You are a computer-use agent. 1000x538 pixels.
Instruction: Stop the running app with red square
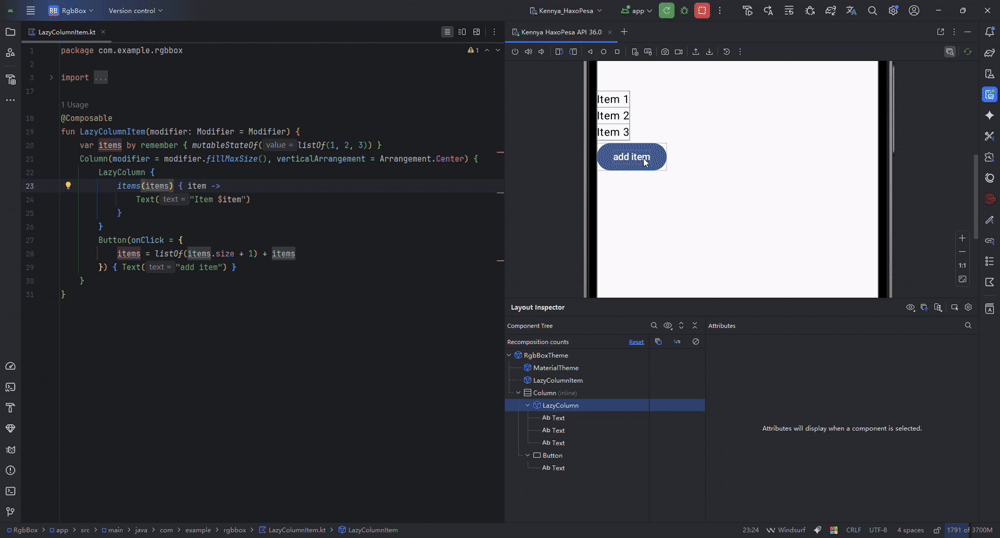702,11
